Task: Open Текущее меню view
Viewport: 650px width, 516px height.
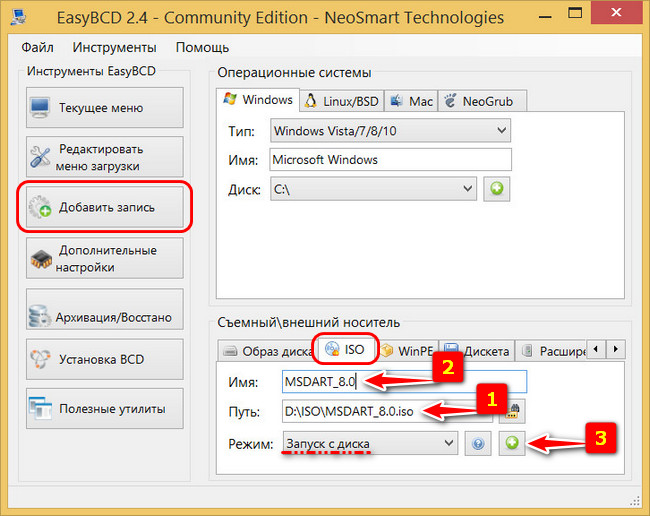Action: tap(104, 108)
